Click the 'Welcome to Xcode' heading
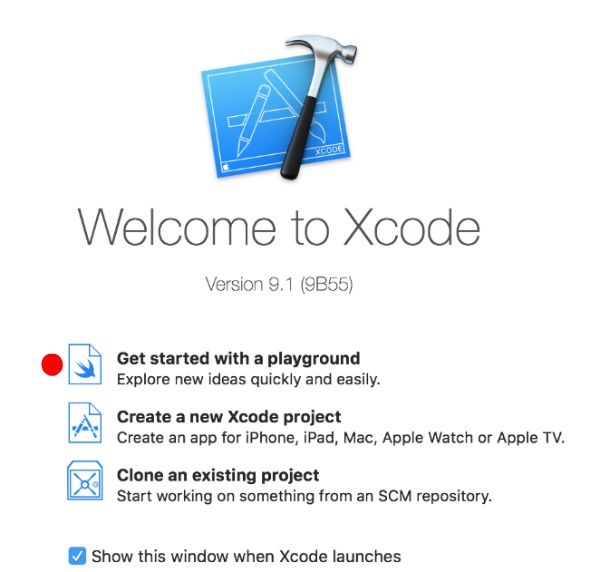 (279, 227)
